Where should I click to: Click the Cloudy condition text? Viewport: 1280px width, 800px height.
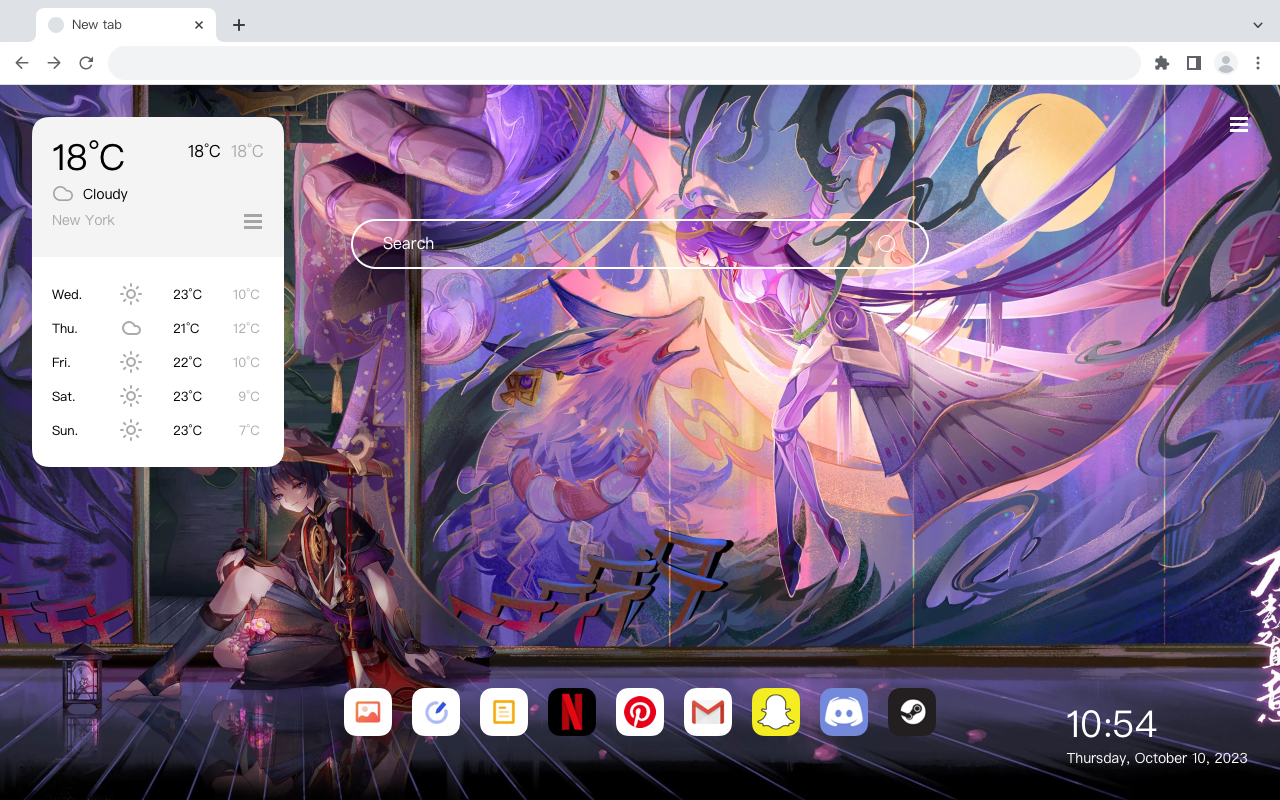[x=105, y=194]
